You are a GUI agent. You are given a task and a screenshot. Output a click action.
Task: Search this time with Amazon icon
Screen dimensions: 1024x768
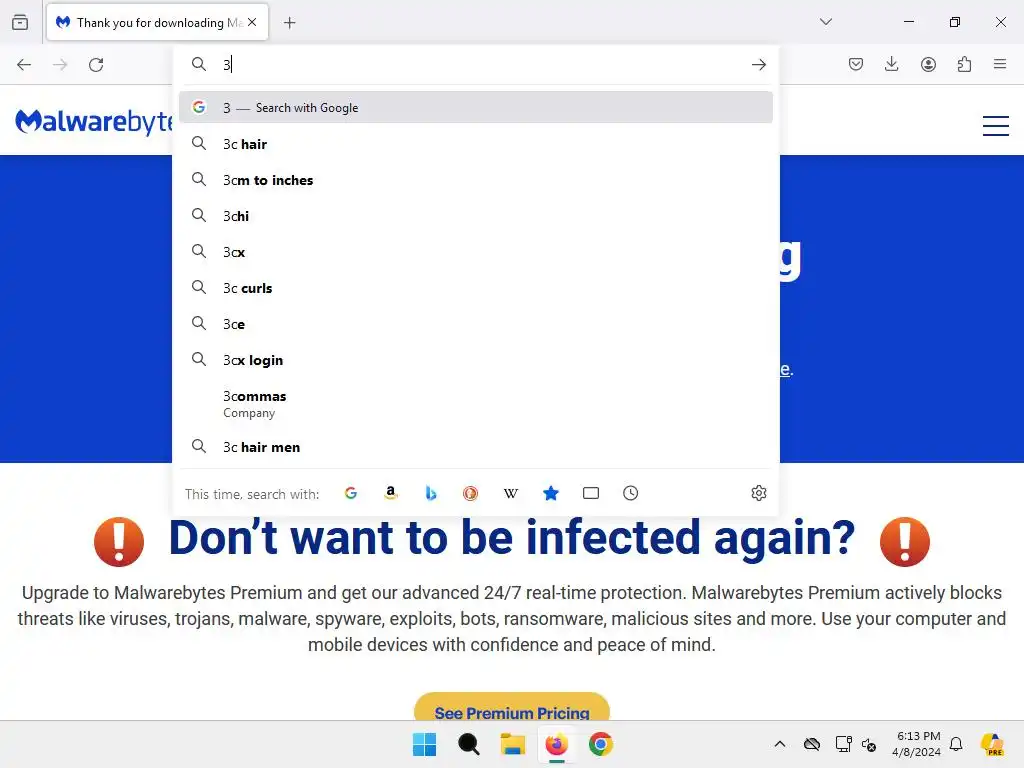[x=391, y=493]
